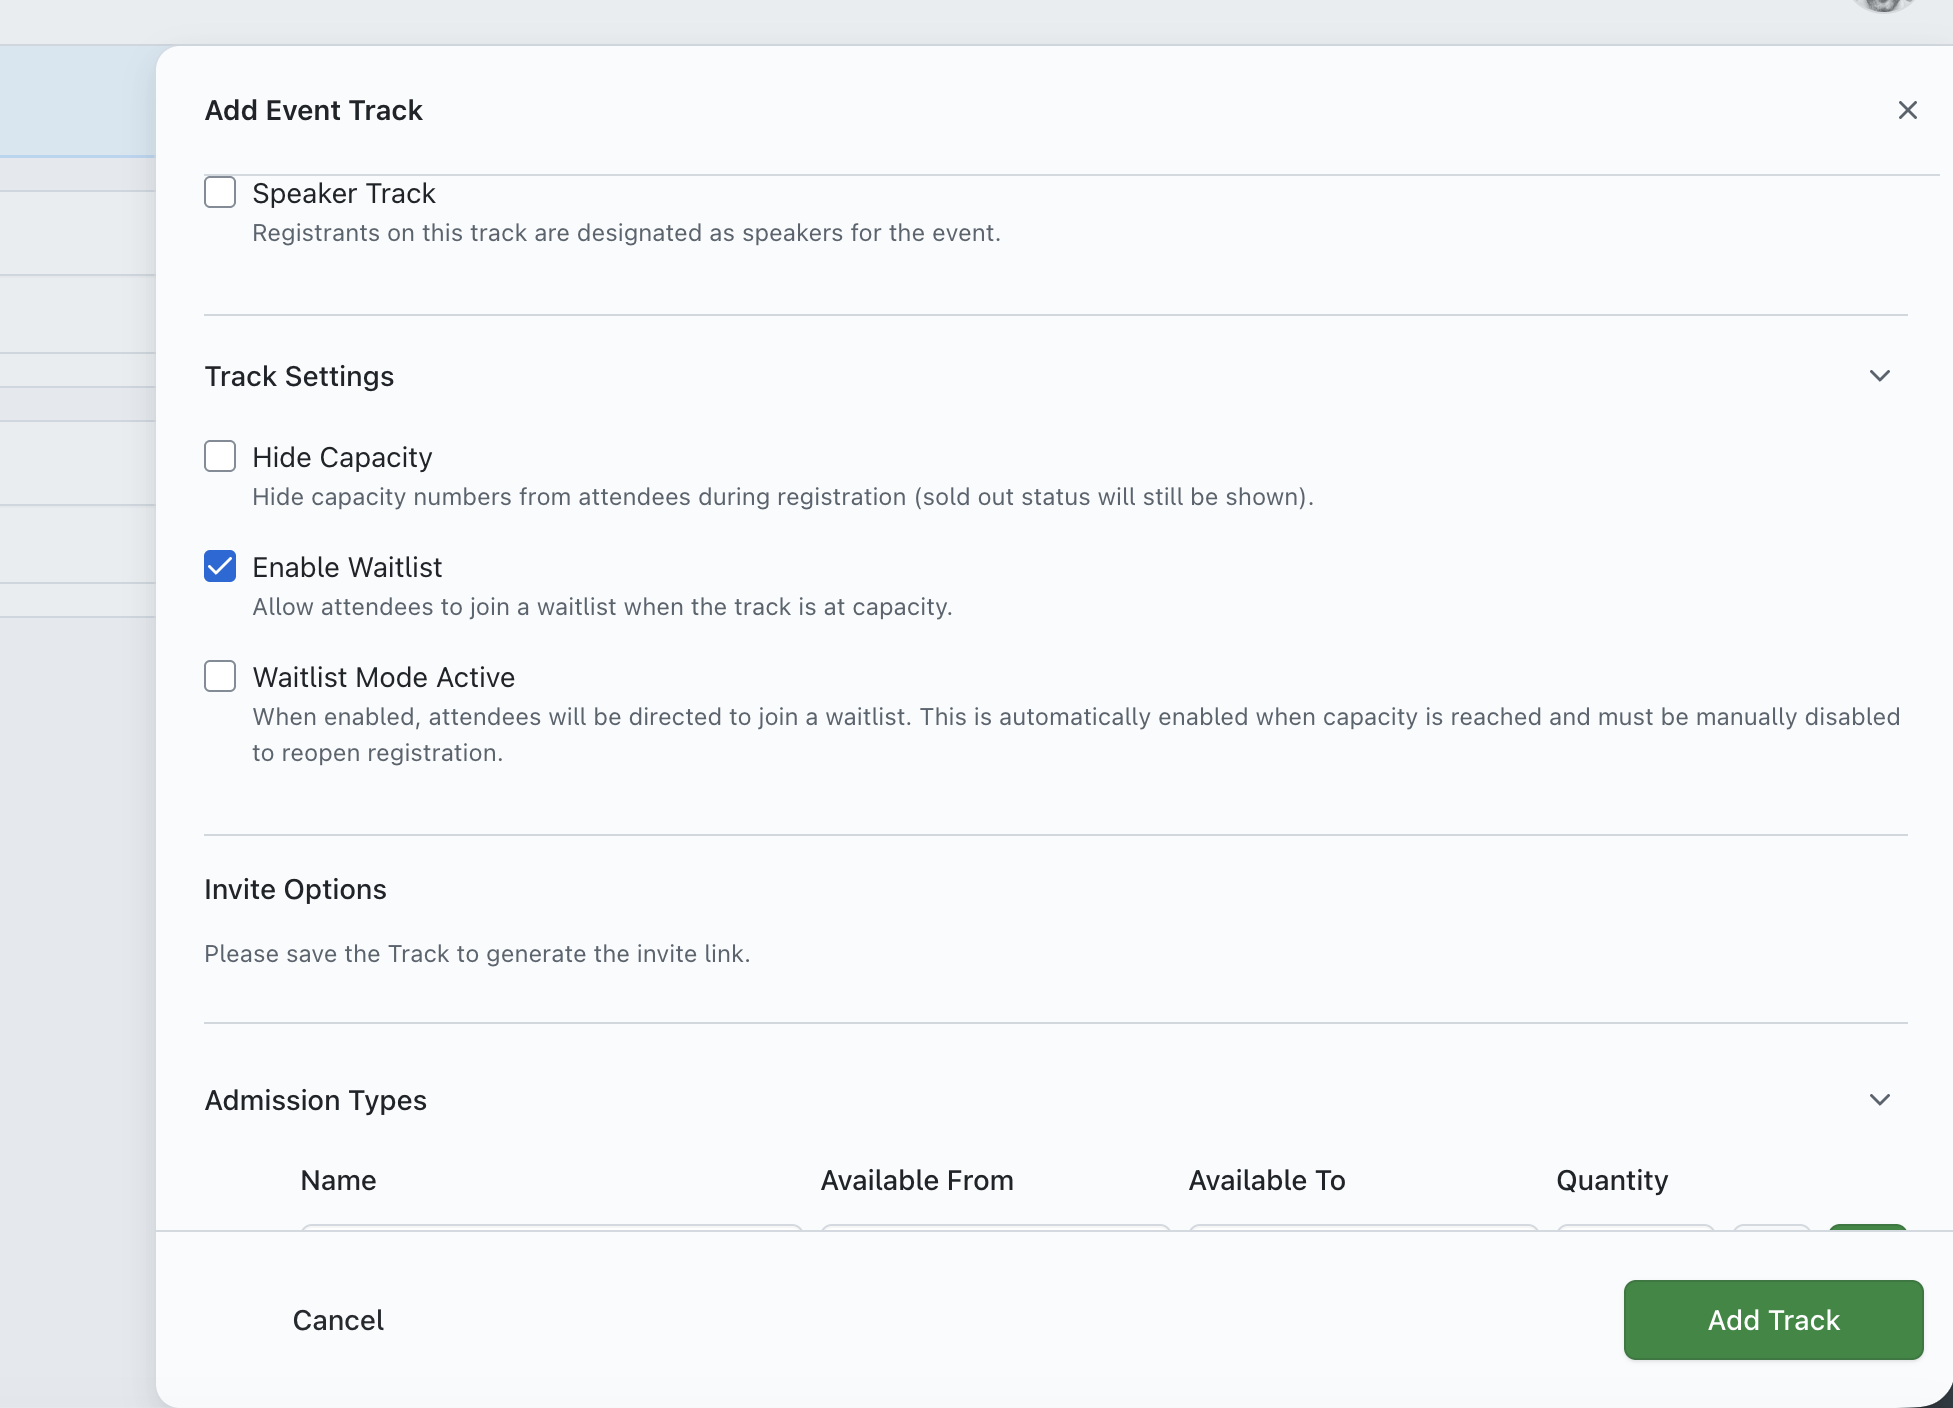Click the Name column header
1953x1408 pixels.
tap(338, 1180)
